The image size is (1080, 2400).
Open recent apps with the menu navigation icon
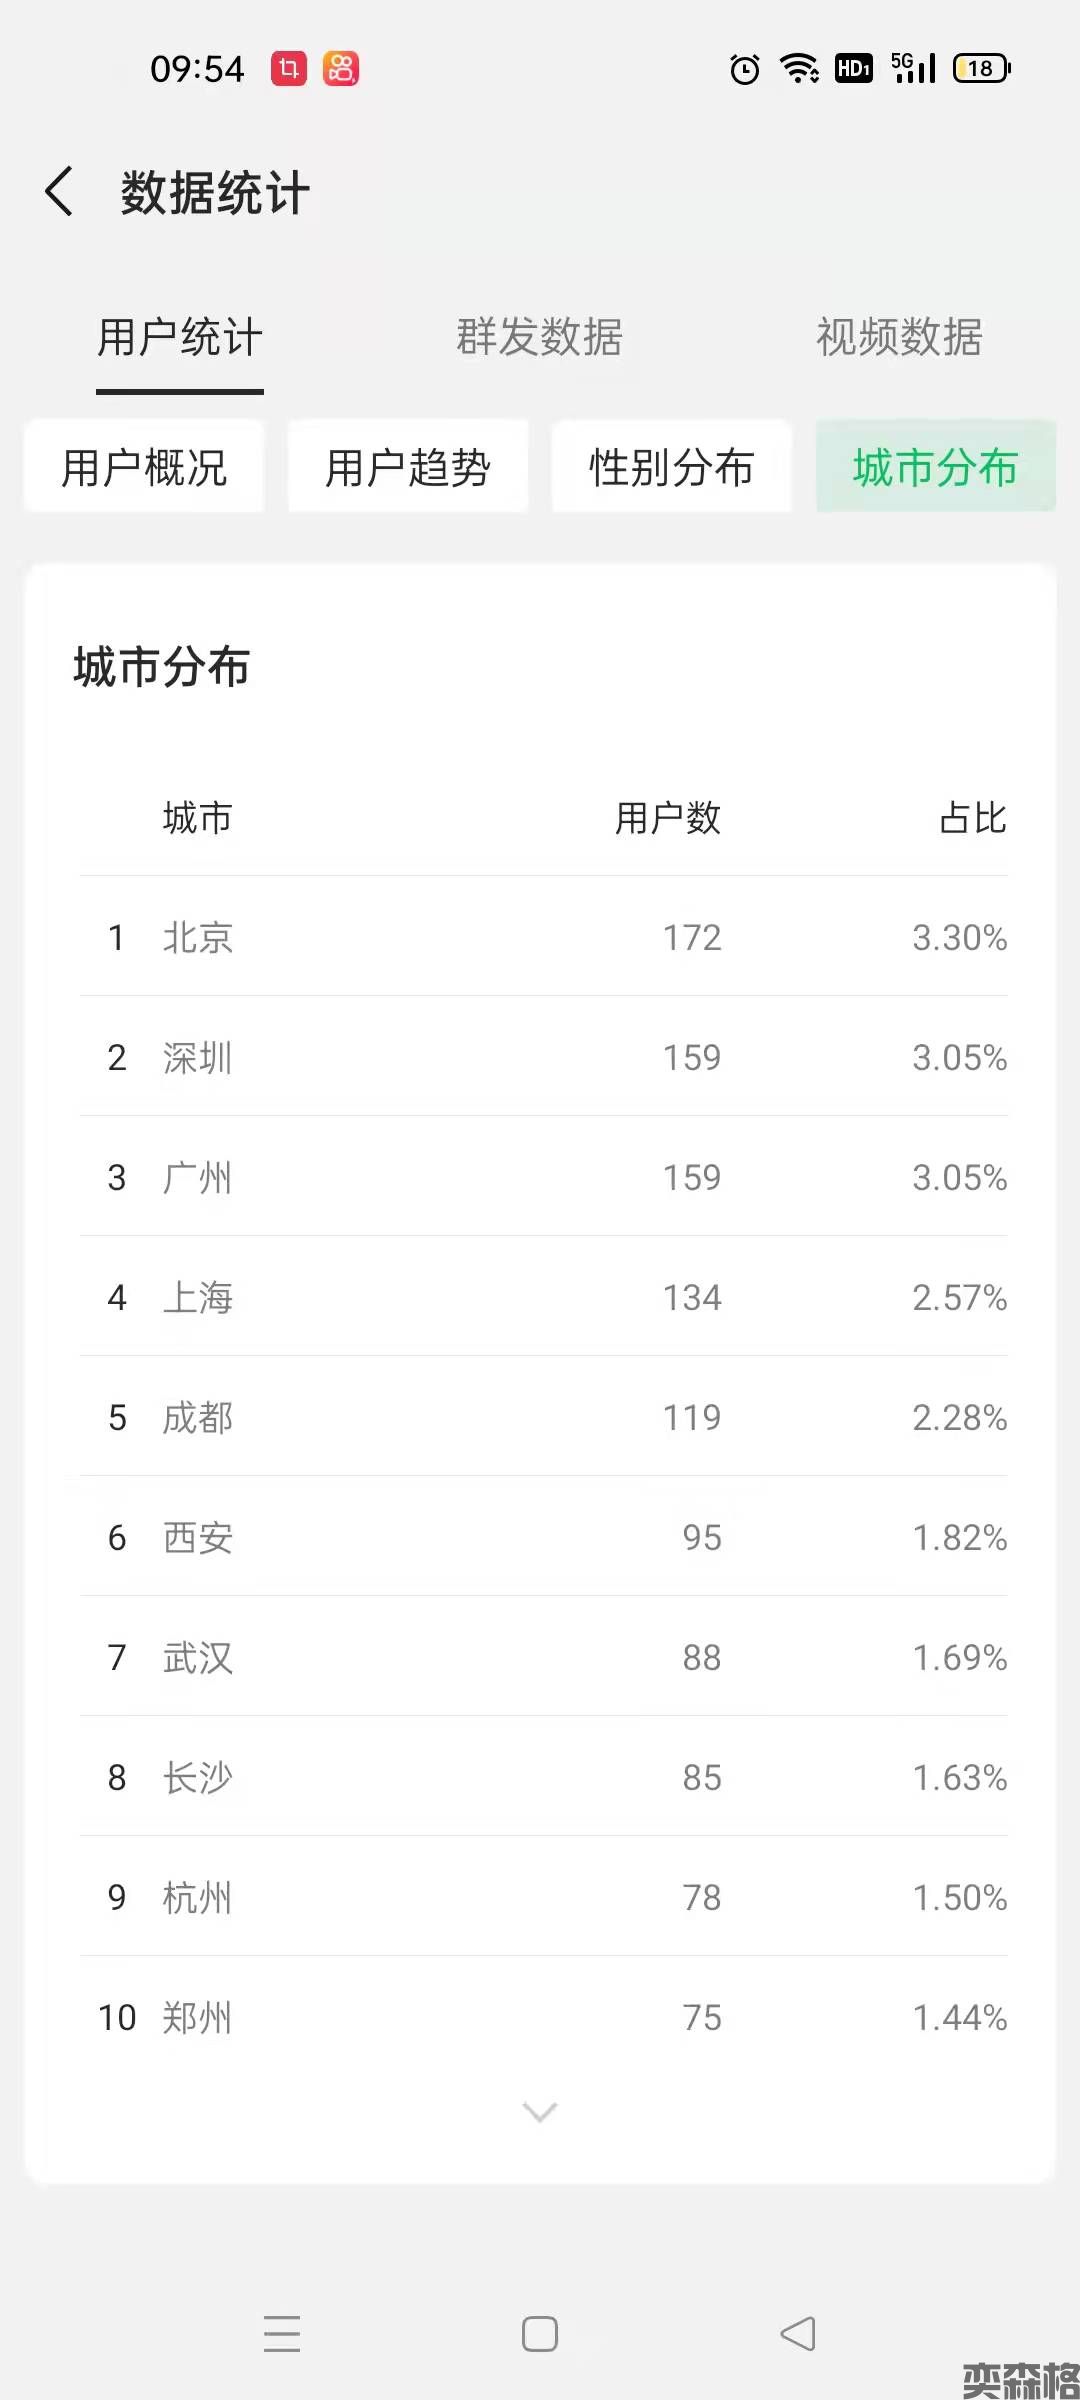point(282,2334)
